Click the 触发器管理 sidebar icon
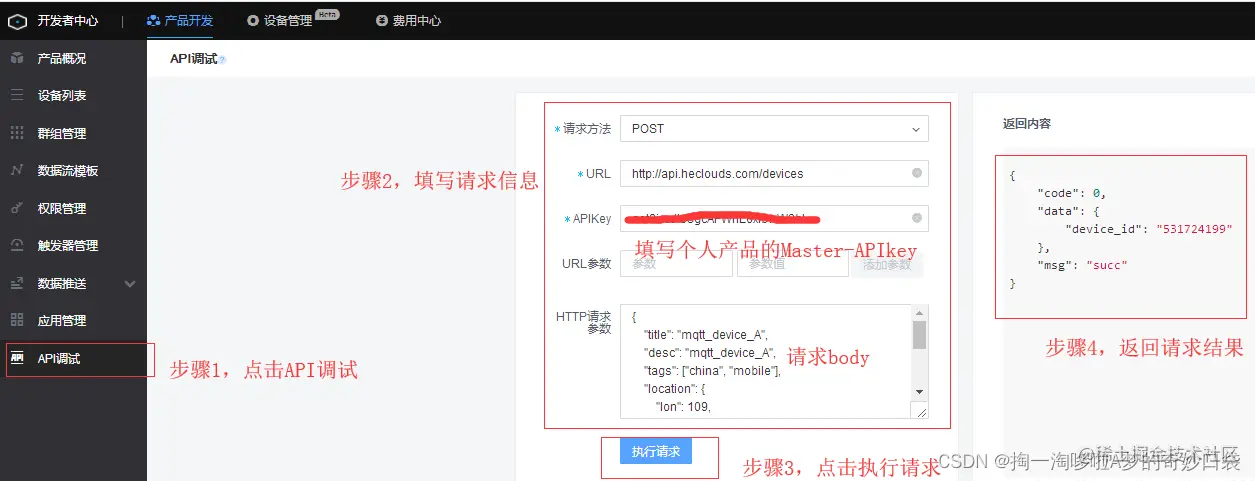 (x=17, y=245)
